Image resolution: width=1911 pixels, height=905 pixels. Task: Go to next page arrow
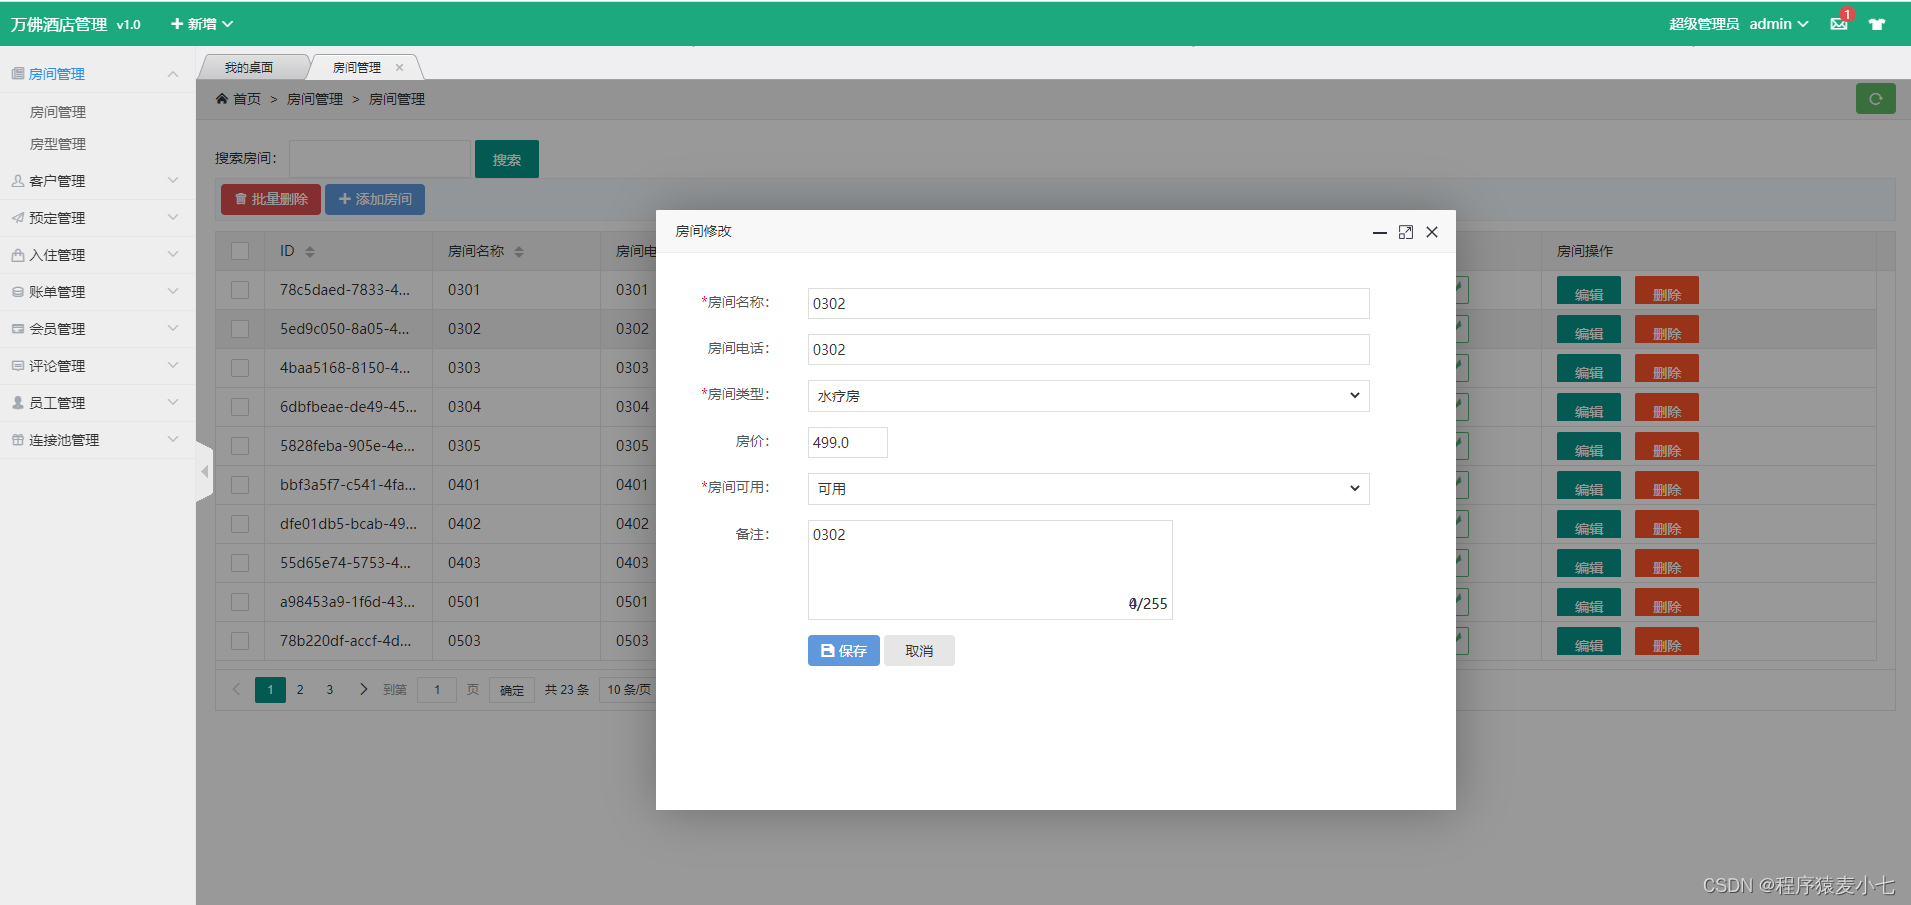click(363, 690)
